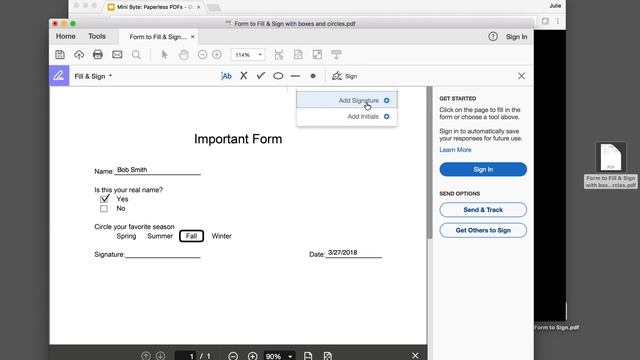The width and height of the screenshot is (640, 360).
Task: Close the Fill & Sign toolbar
Action: coord(521,76)
